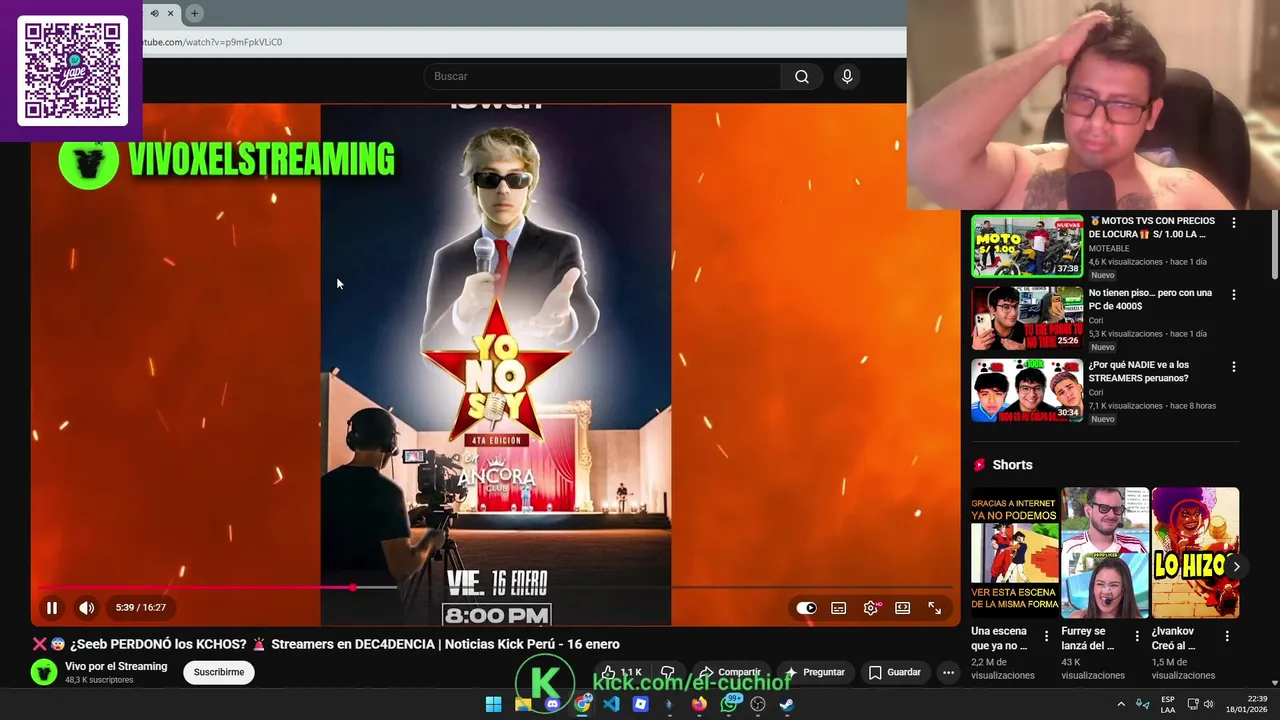
Task: Click the 5:39 / 16:27 time display
Action: 141,607
